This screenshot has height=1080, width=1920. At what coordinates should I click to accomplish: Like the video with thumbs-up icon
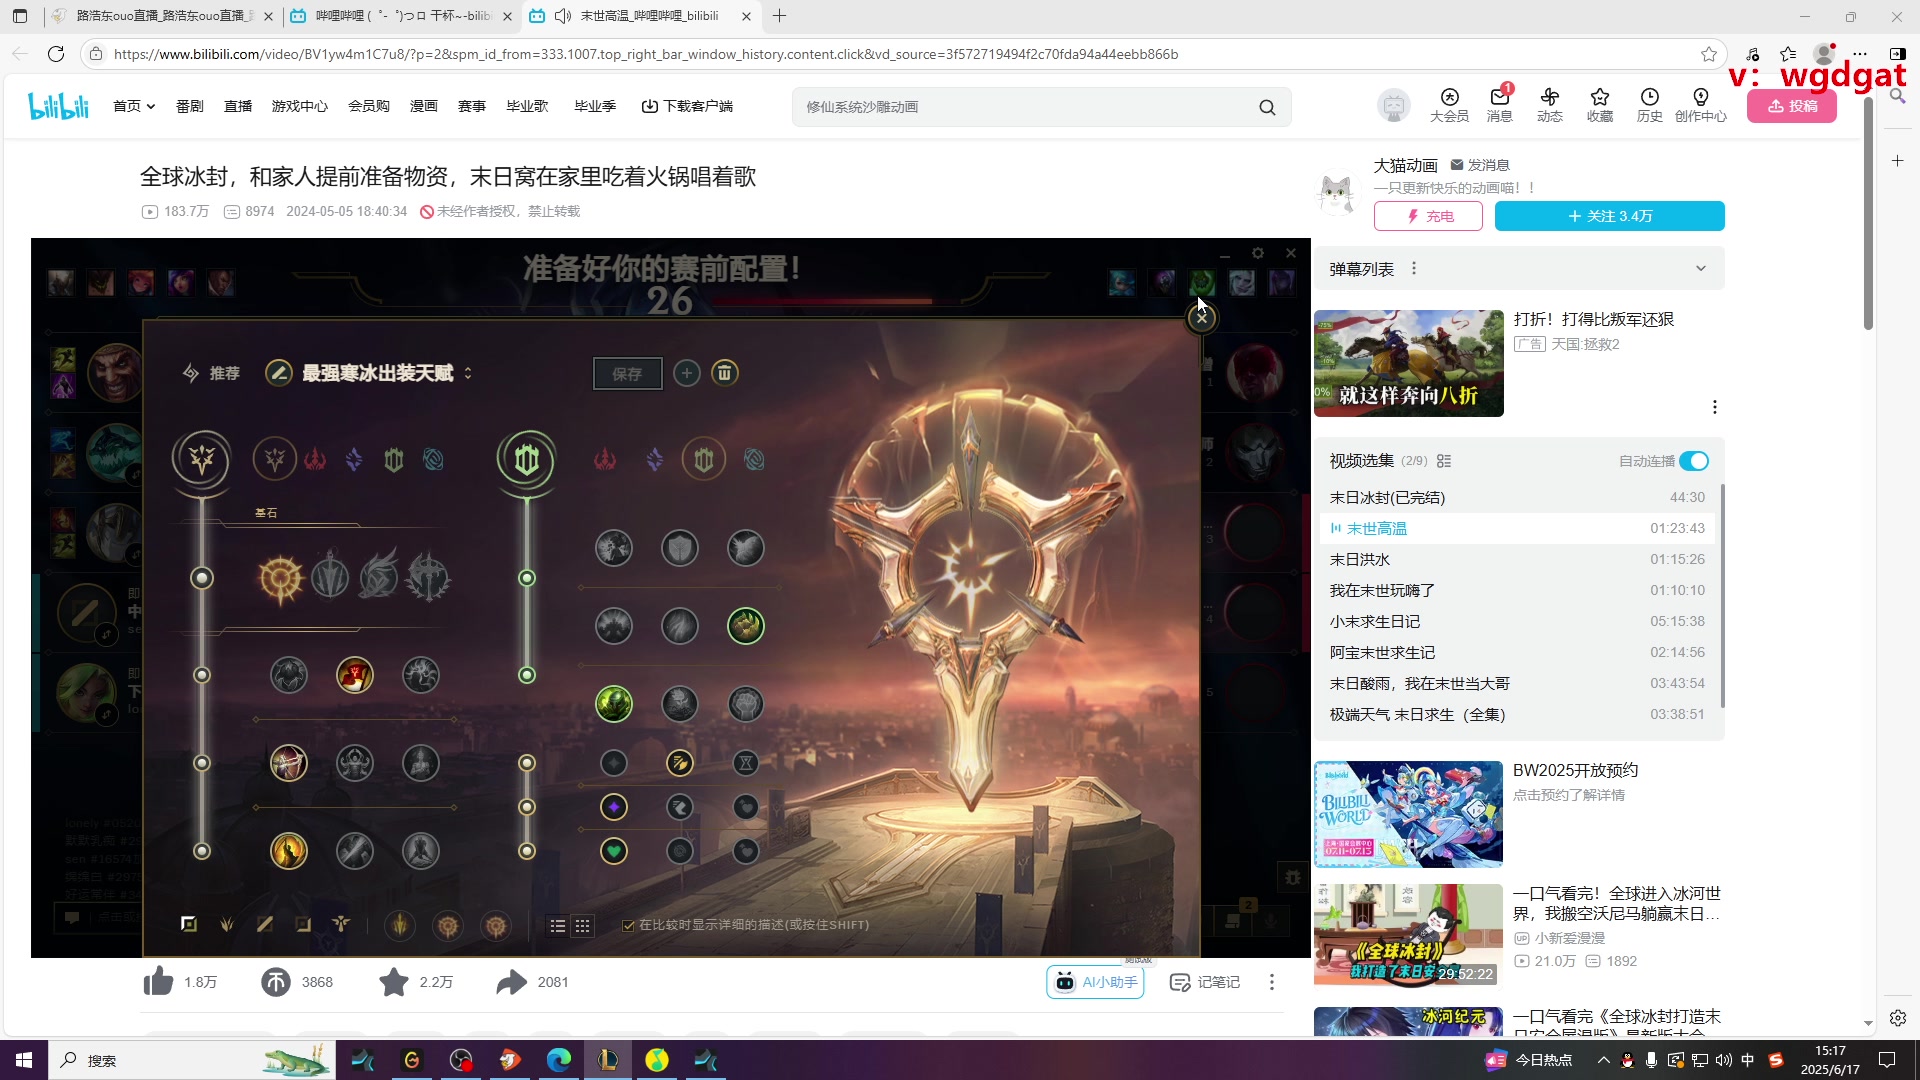pos(158,982)
